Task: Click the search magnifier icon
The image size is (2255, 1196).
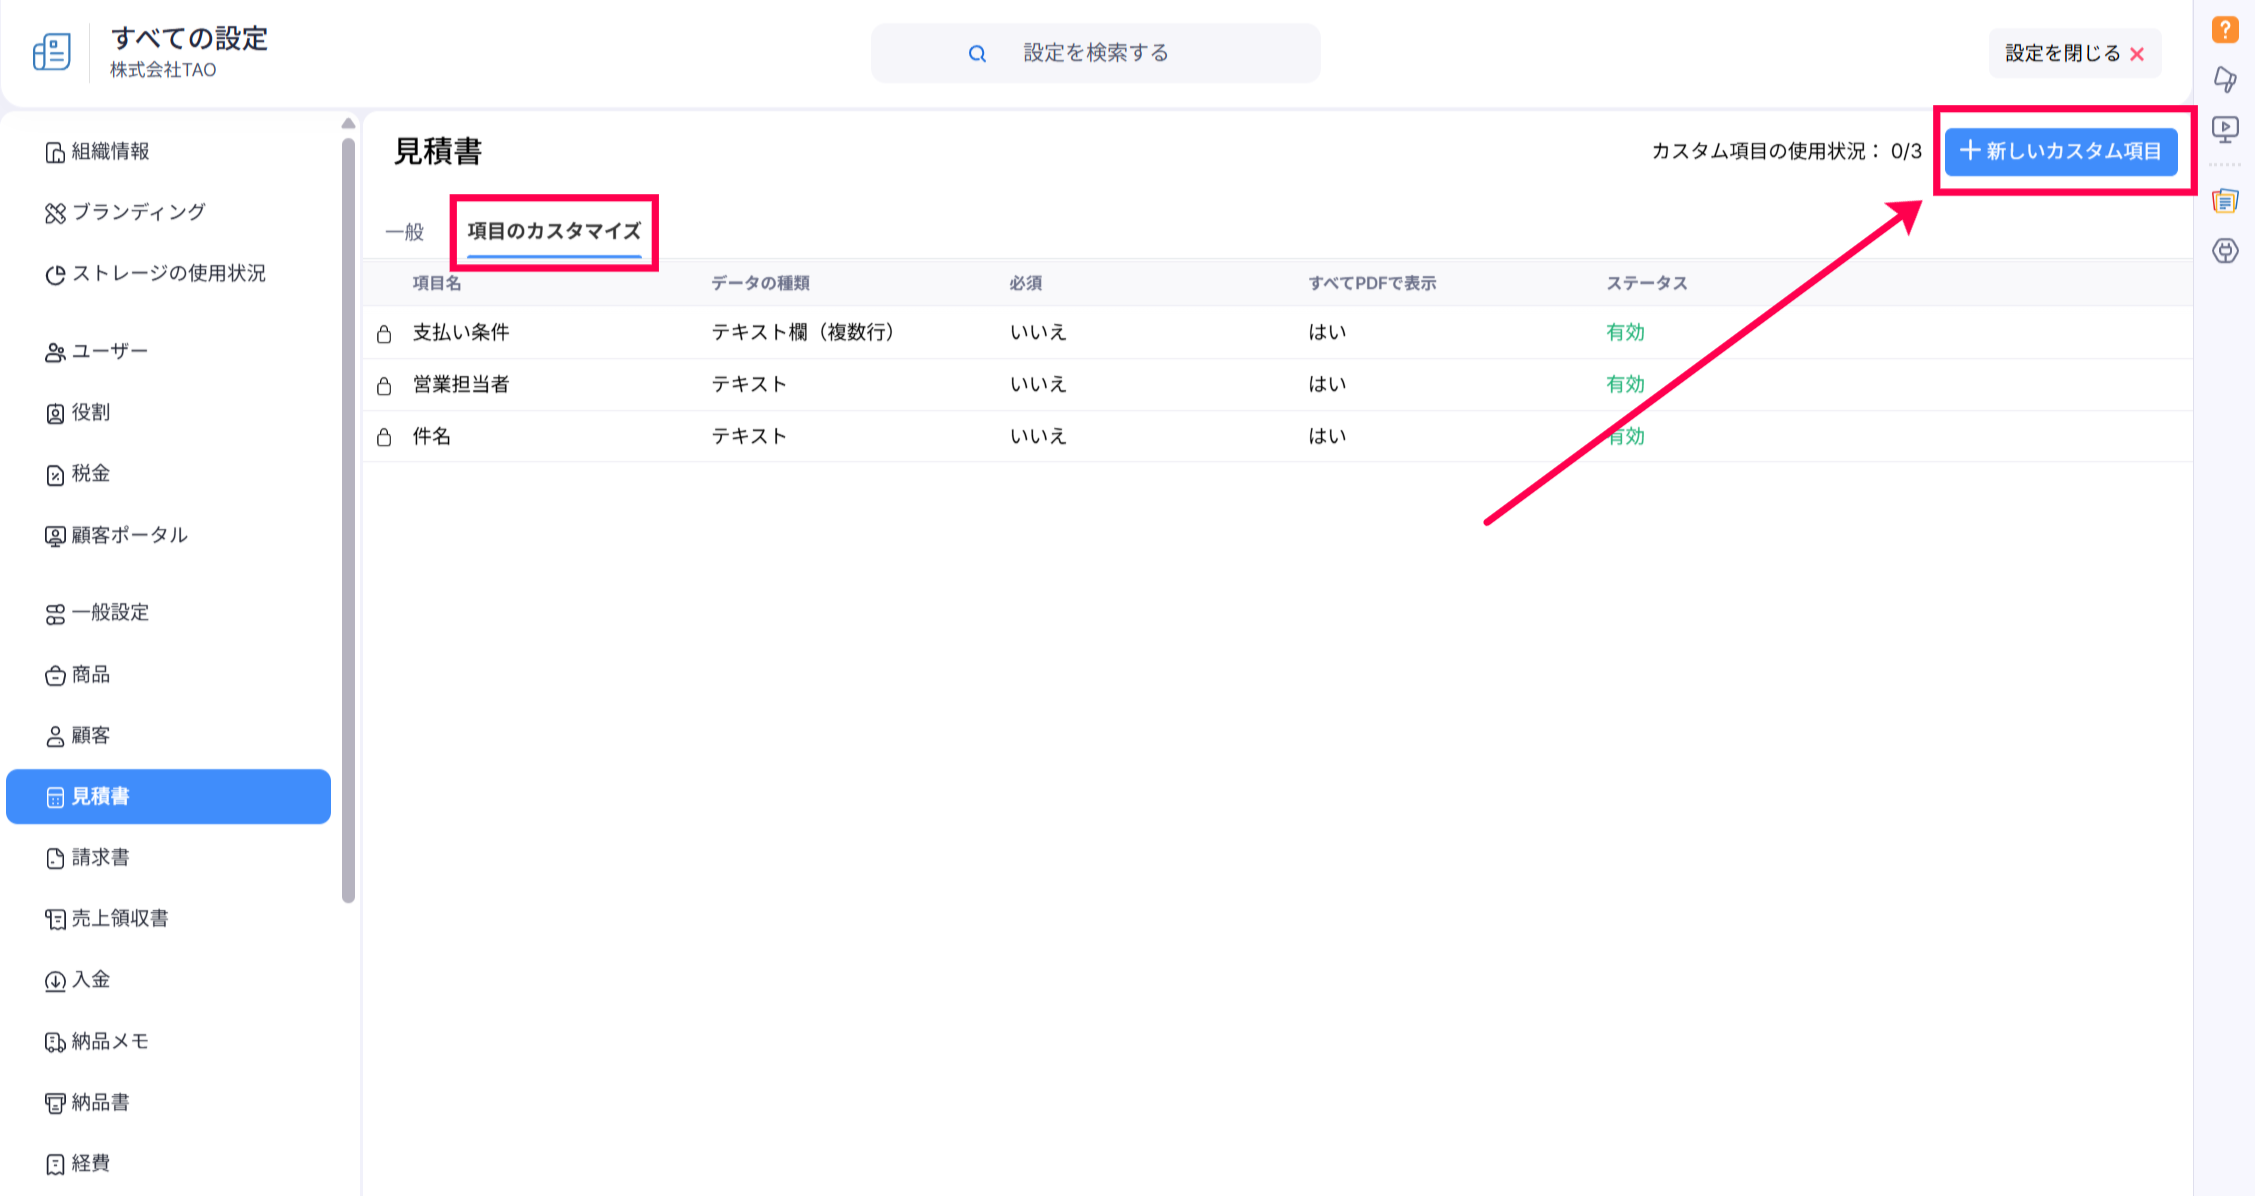Action: pos(977,54)
